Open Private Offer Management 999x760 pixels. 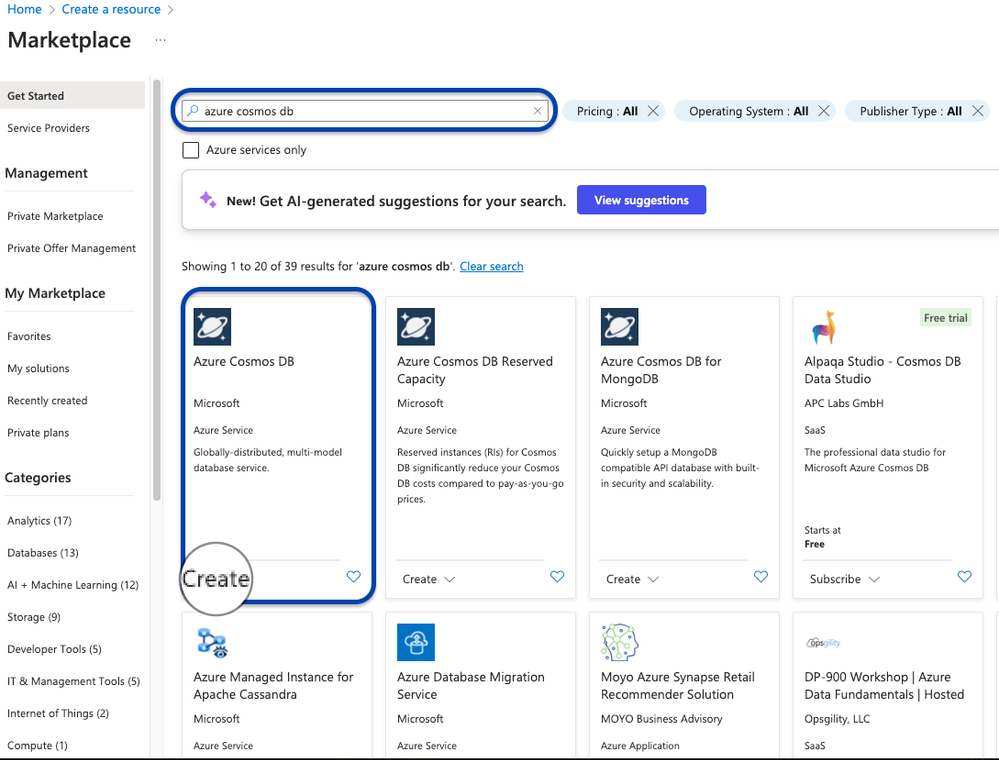pos(71,248)
